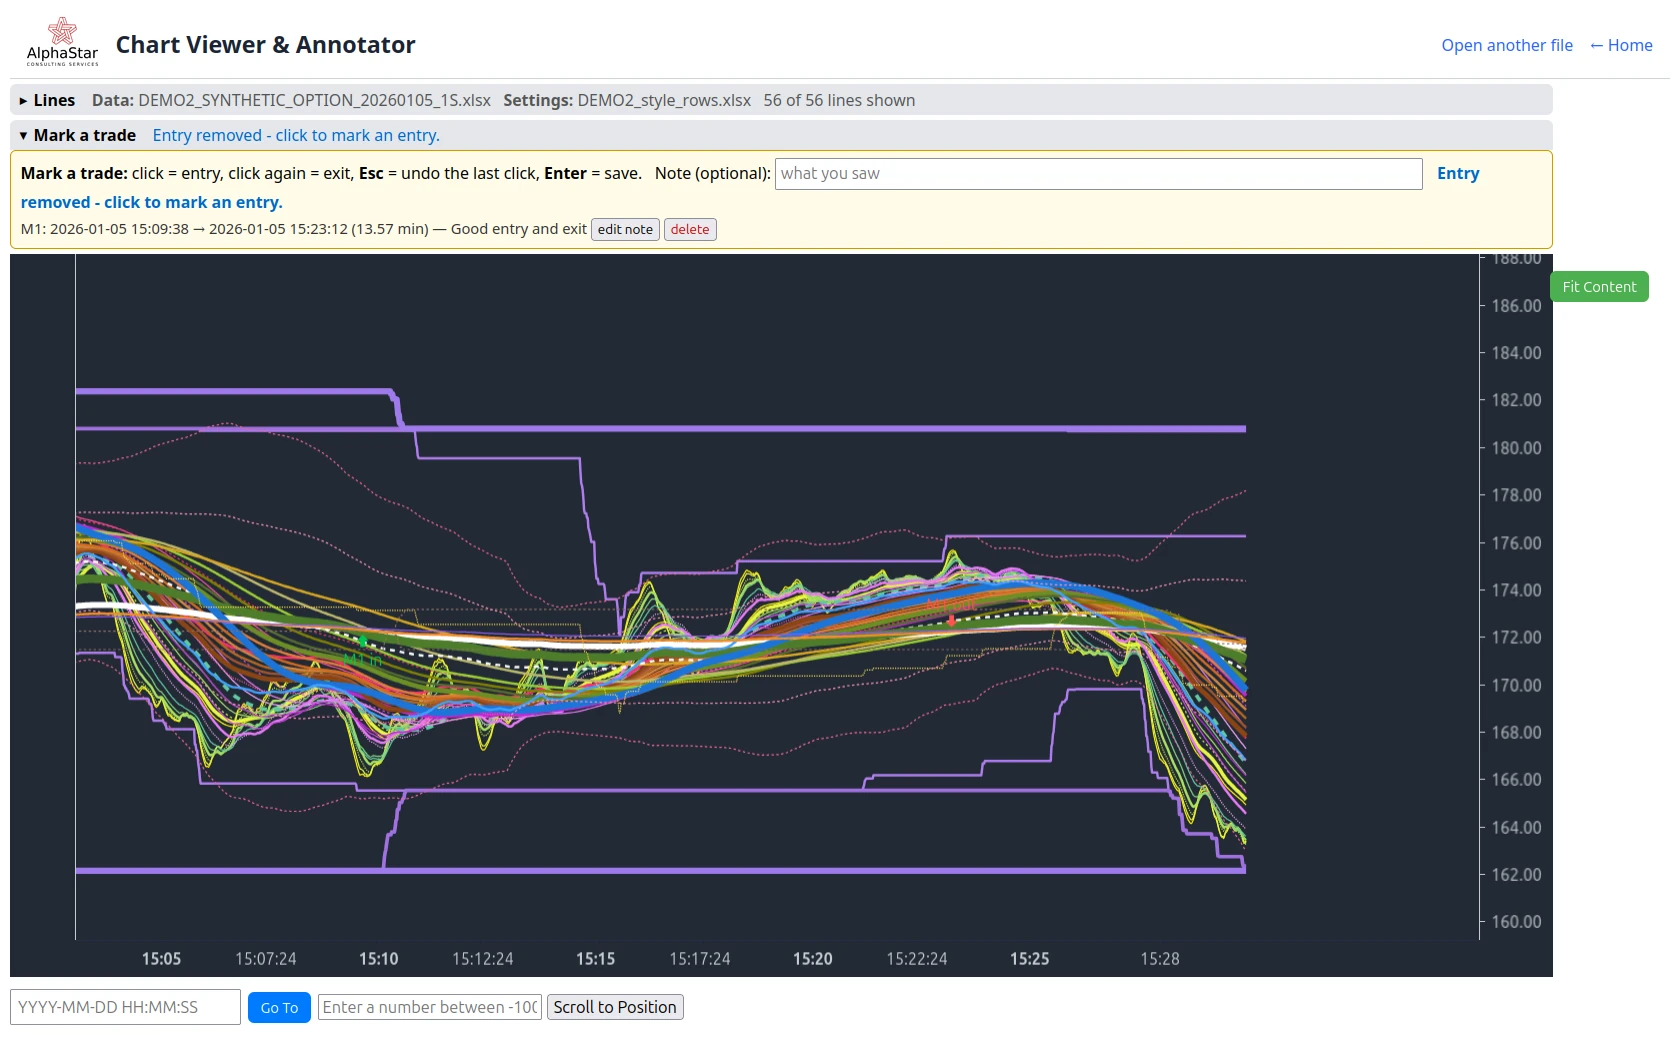Viewport: 1680px width, 1050px height.
Task: Click the 15:20 time axis label
Action: click(x=812, y=958)
